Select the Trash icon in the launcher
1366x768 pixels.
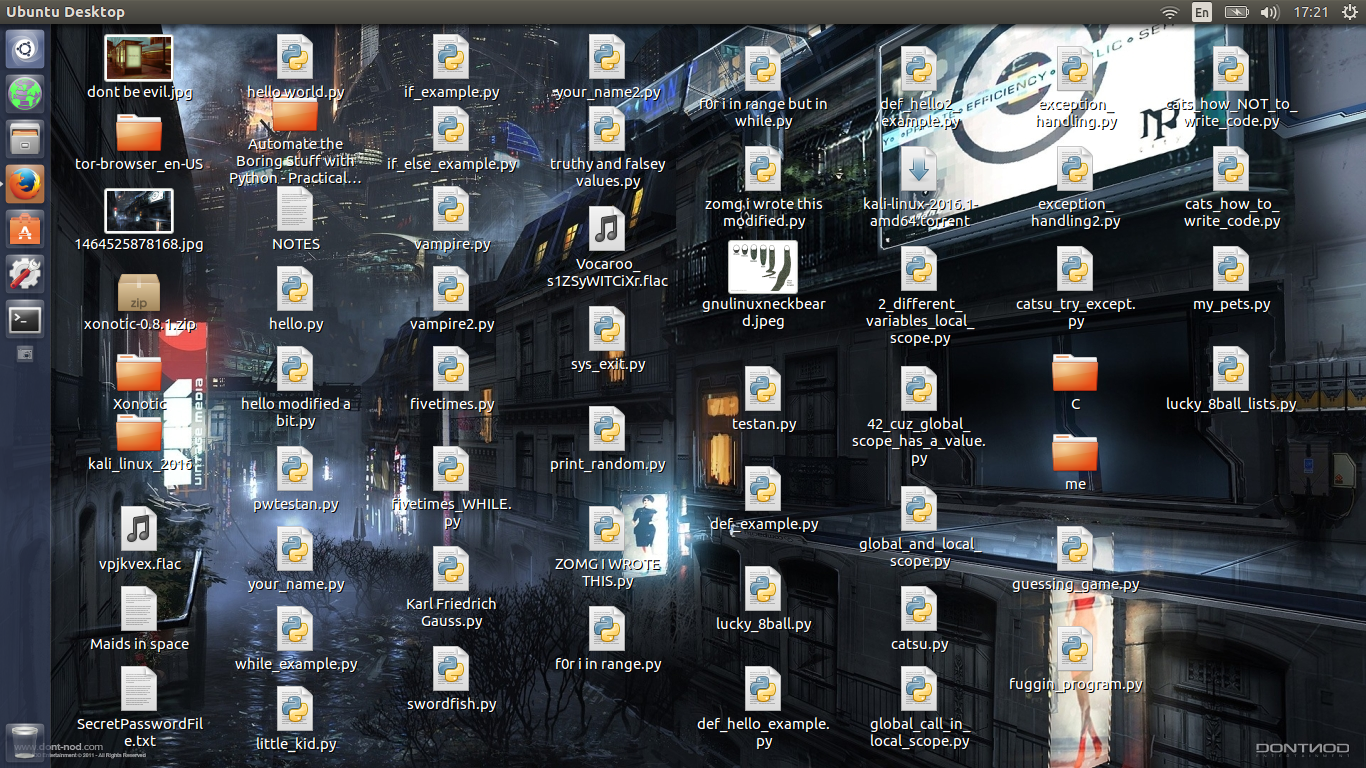tap(25, 741)
